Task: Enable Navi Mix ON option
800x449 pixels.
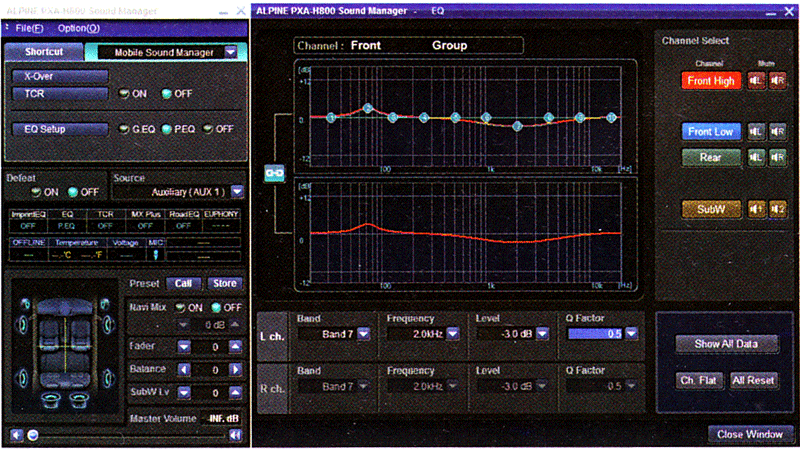Action: (x=181, y=307)
